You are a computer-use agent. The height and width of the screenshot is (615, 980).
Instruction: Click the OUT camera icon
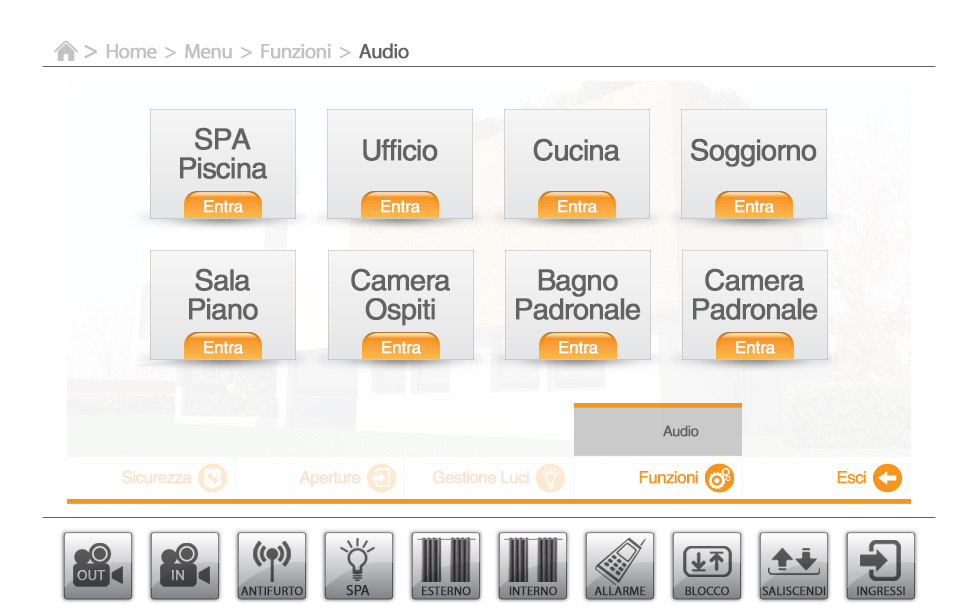(x=98, y=566)
